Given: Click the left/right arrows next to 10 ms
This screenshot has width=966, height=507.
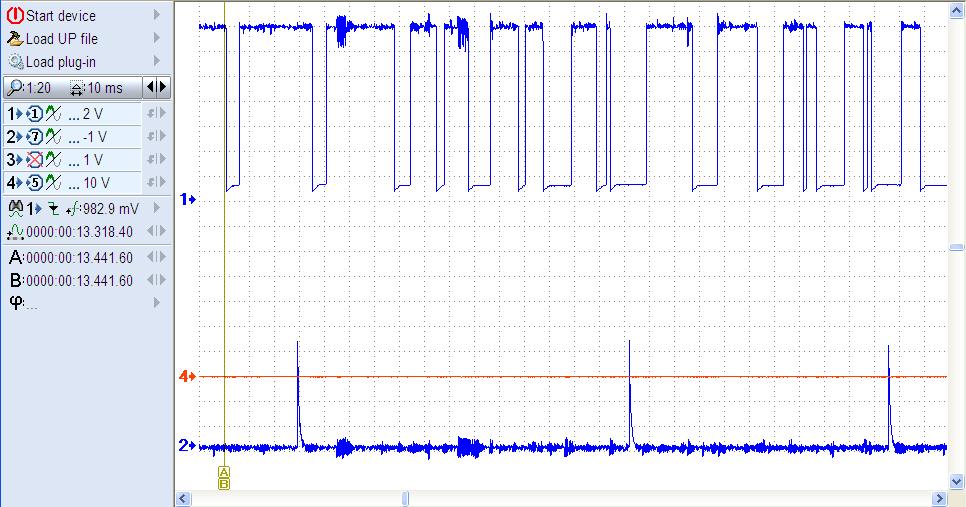Looking at the screenshot, I should pos(156,87).
